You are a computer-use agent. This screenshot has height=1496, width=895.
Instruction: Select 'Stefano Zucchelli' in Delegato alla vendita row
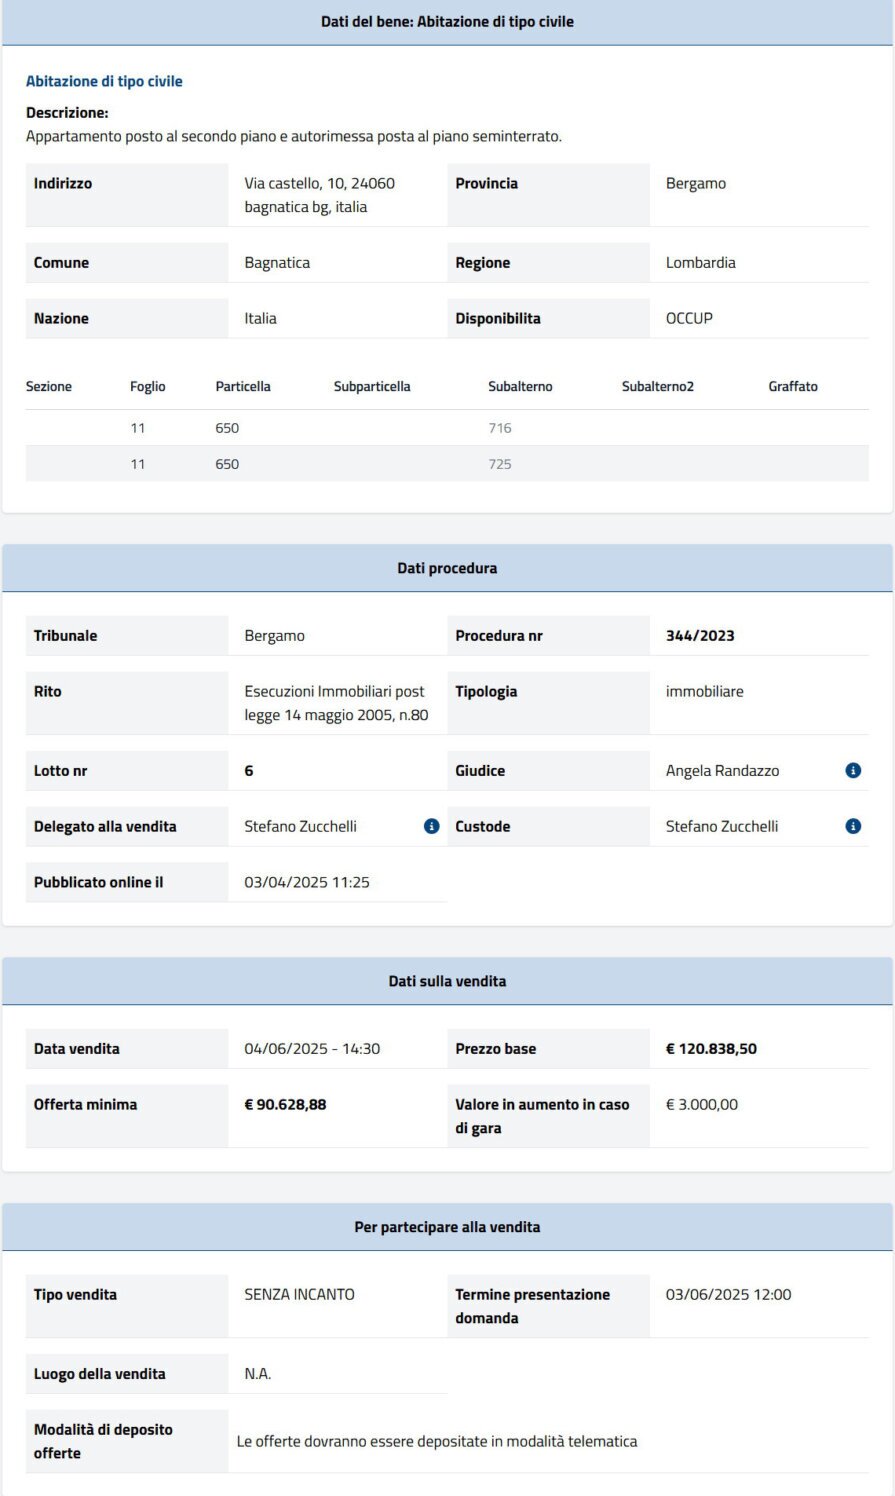point(301,827)
